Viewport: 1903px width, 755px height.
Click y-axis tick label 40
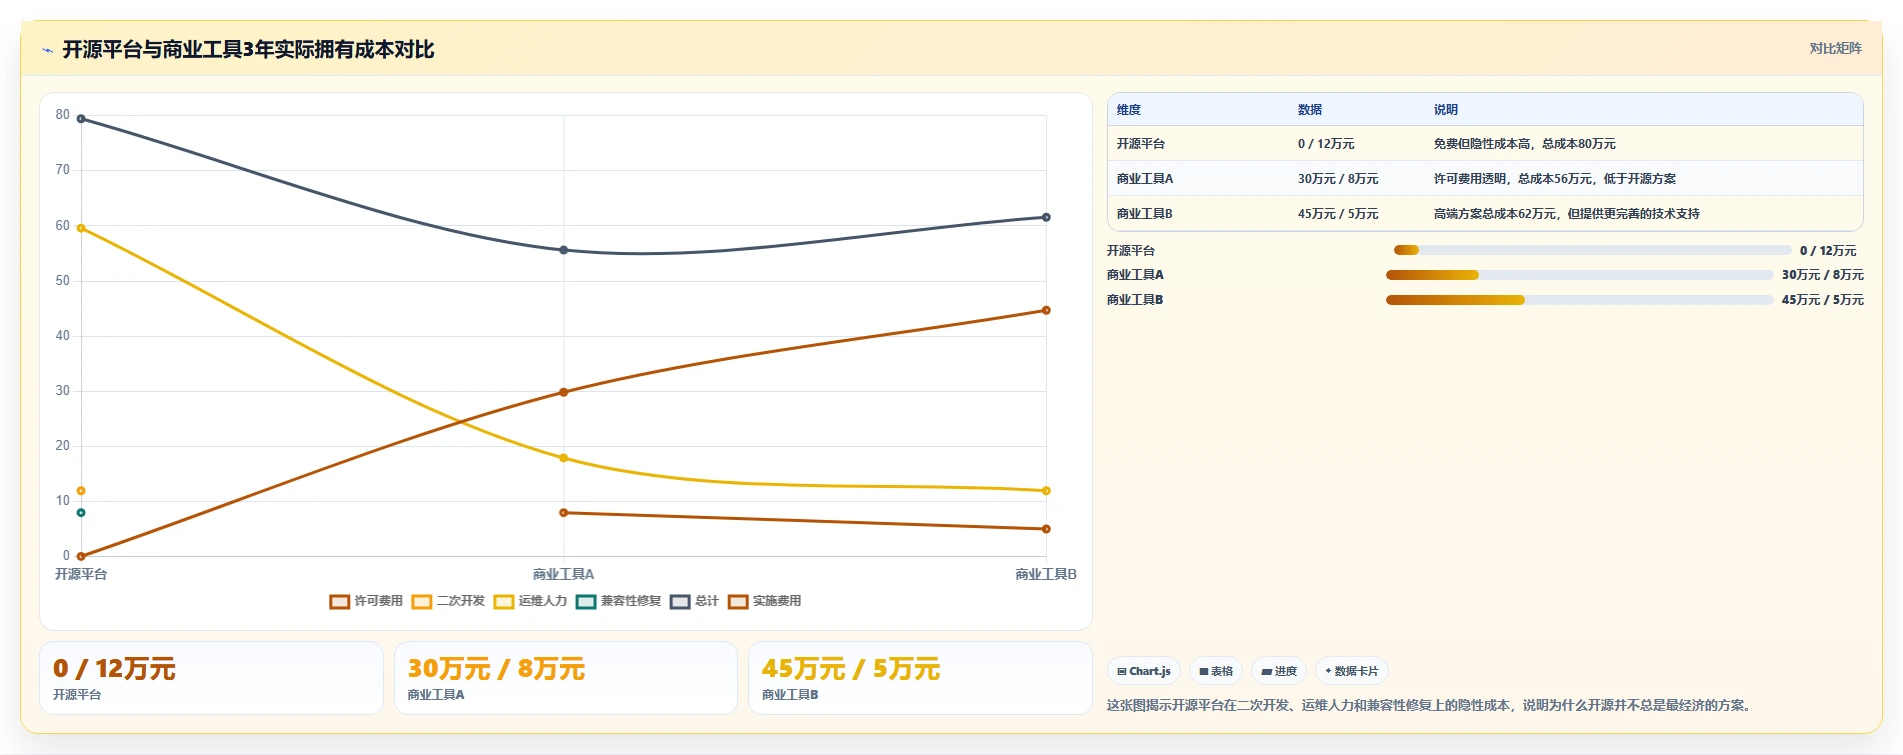point(63,336)
